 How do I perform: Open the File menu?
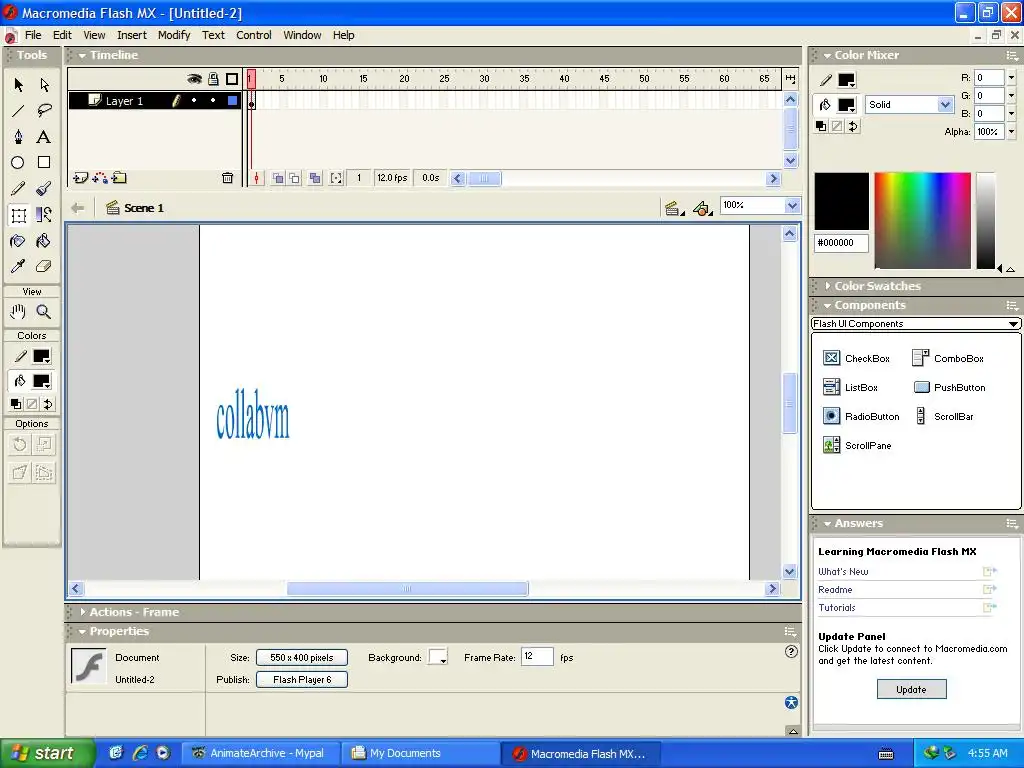coord(33,35)
